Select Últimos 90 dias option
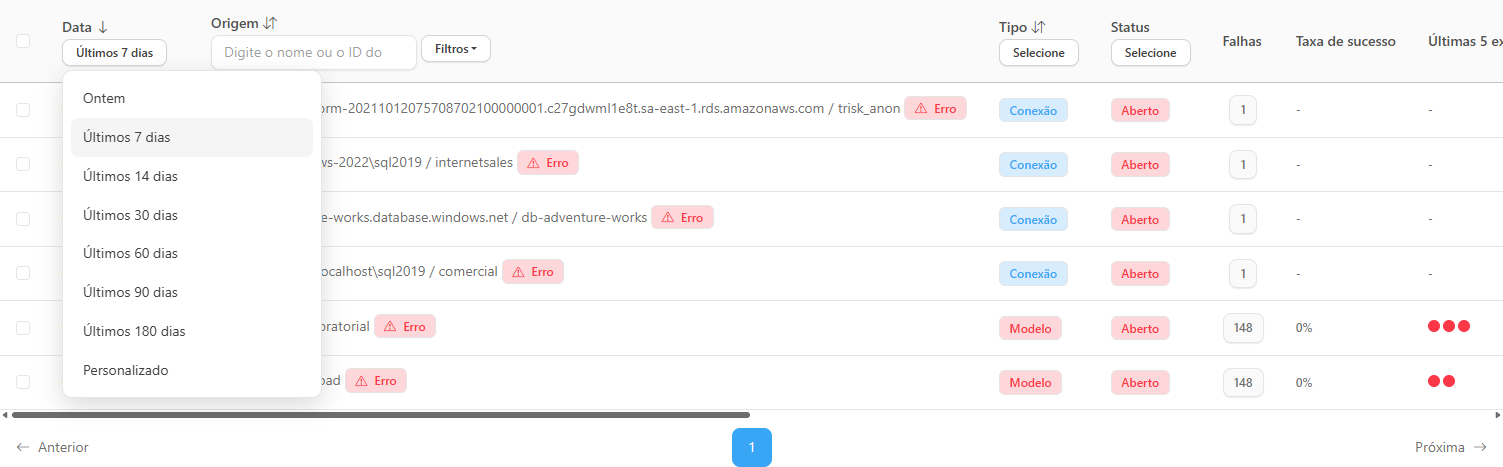This screenshot has width=1503, height=467. click(x=192, y=292)
